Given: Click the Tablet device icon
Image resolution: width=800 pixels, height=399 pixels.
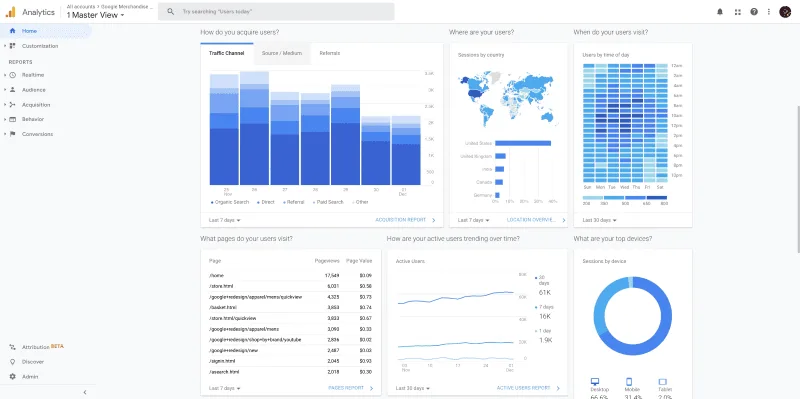Looking at the screenshot, I should click(662, 382).
